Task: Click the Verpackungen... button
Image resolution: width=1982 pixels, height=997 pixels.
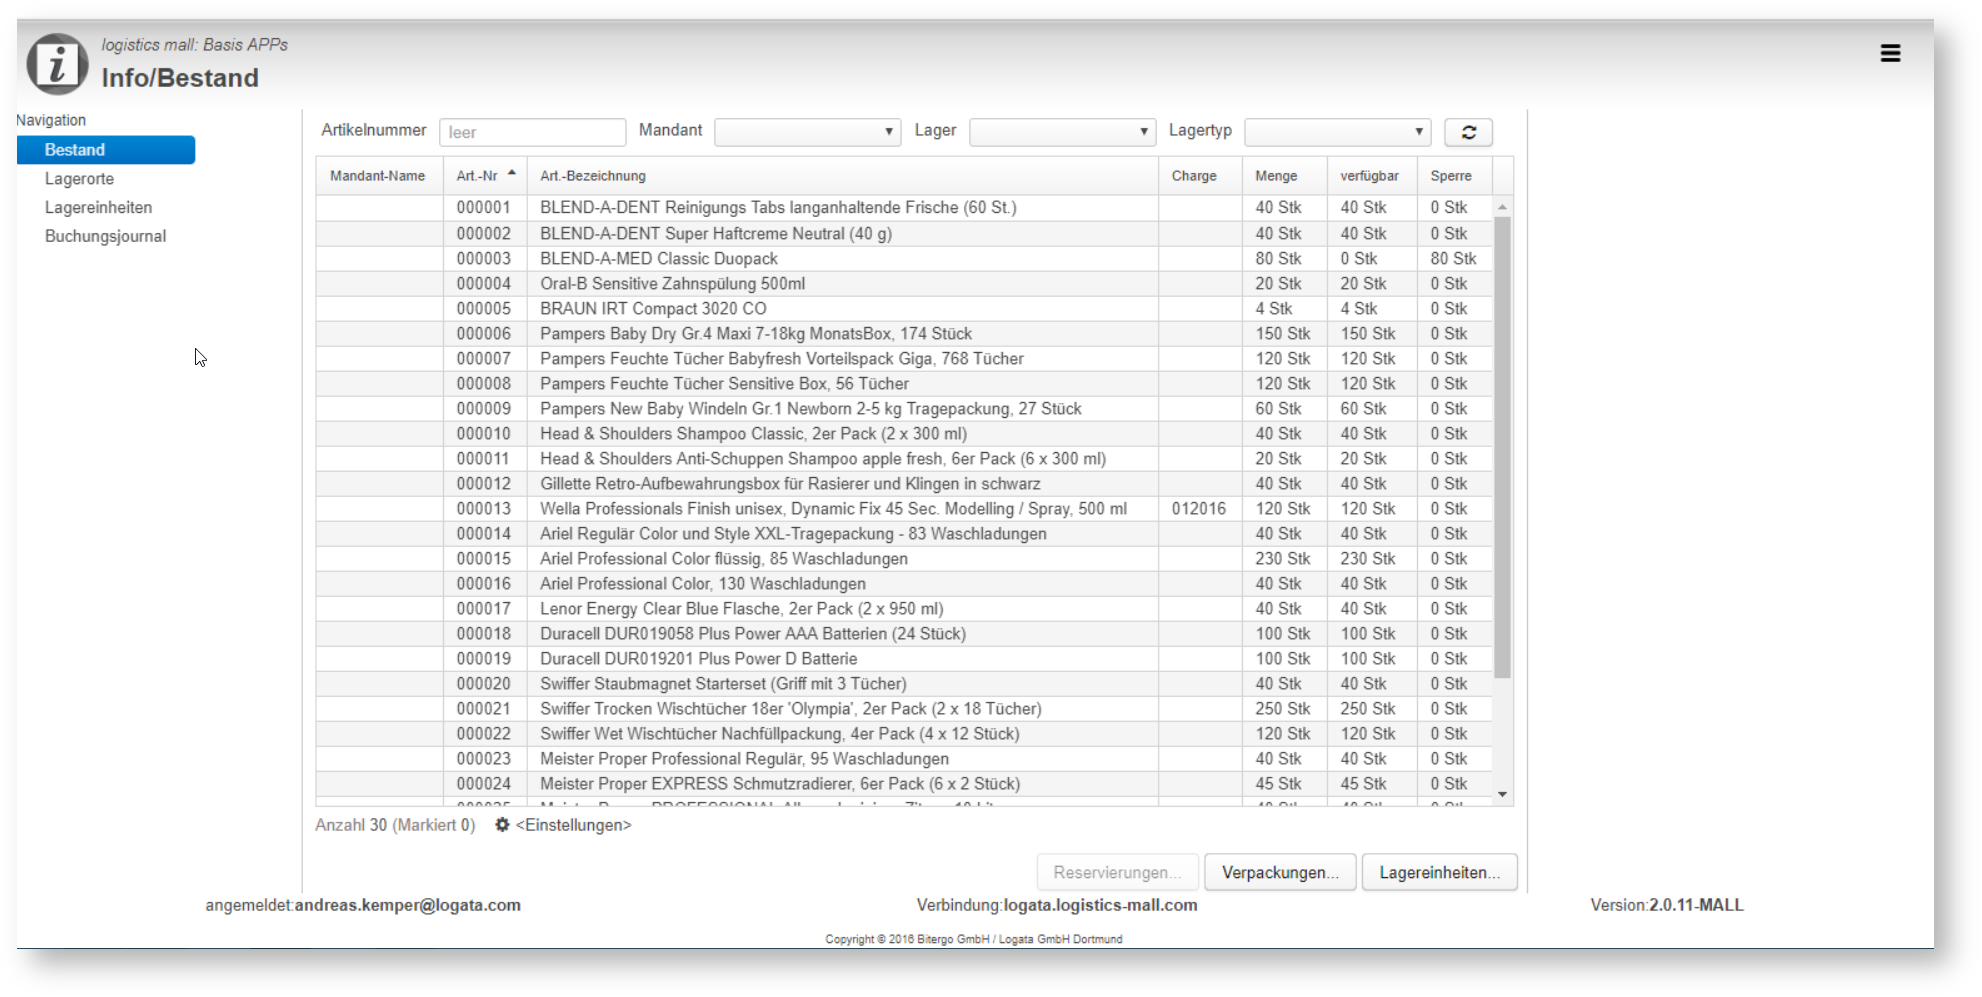Action: click(1280, 872)
